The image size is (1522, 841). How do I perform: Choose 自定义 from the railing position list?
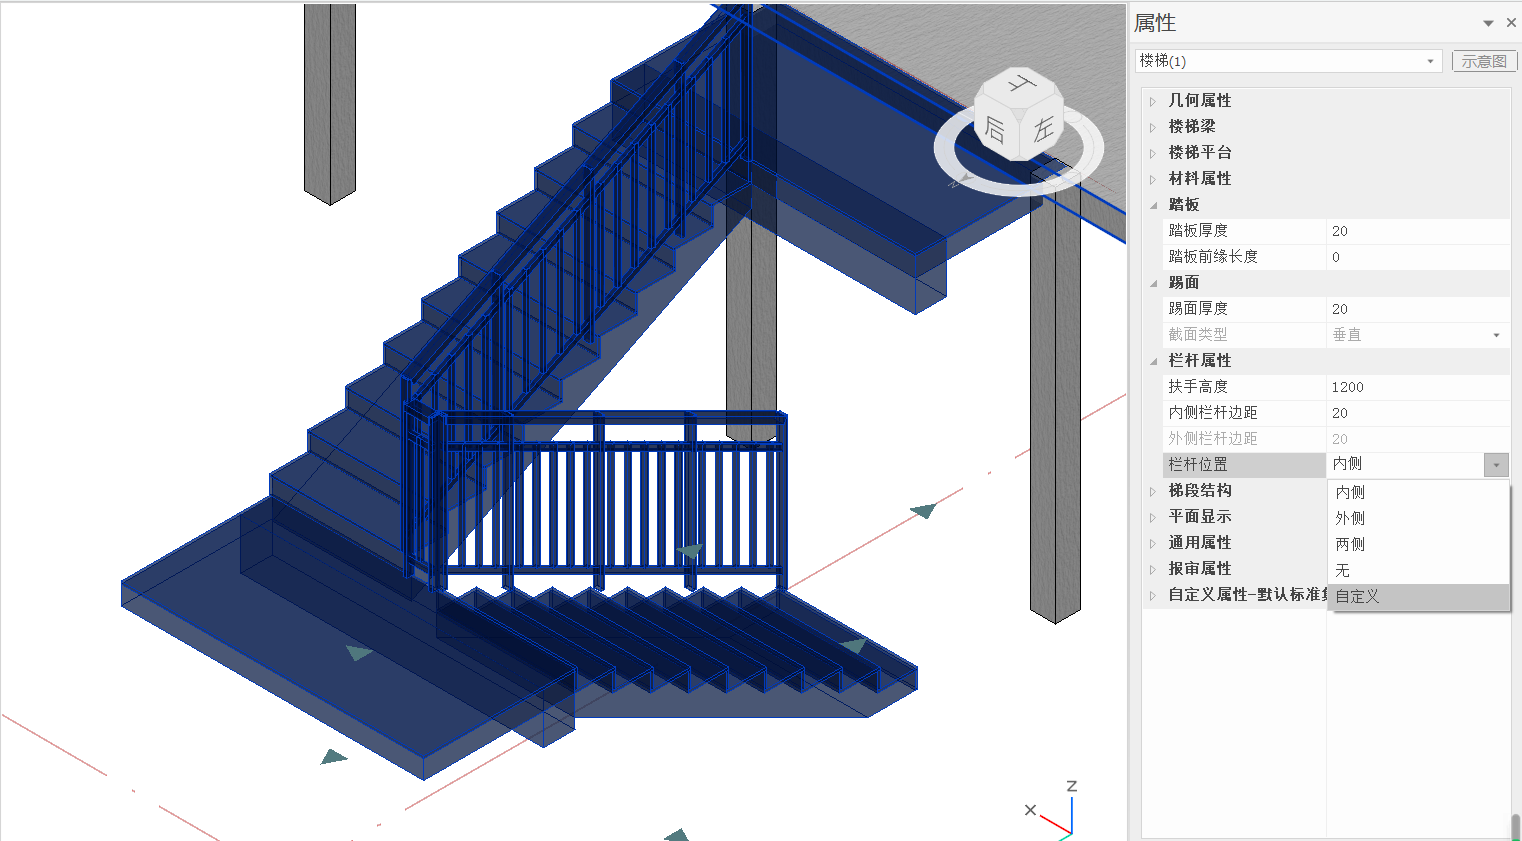(x=1418, y=596)
